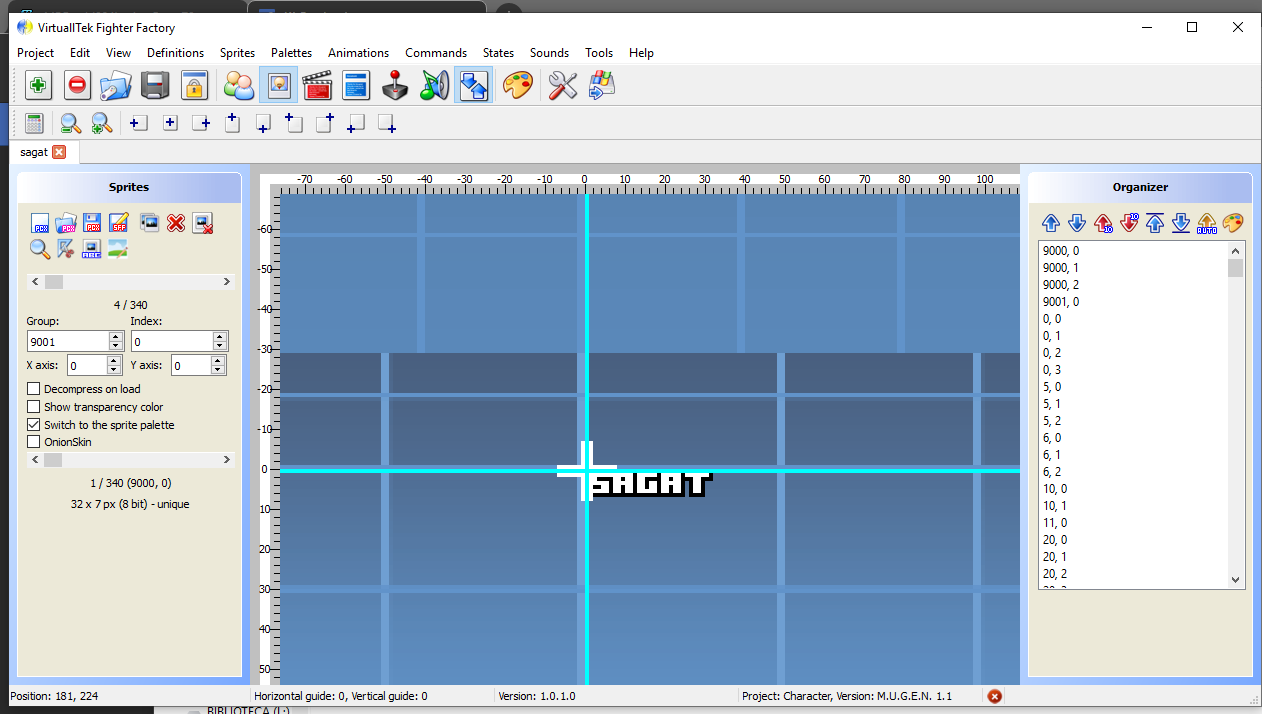The image size is (1262, 714).
Task: Open the Palettes view paint palette toolbar icon
Action: tap(517, 86)
